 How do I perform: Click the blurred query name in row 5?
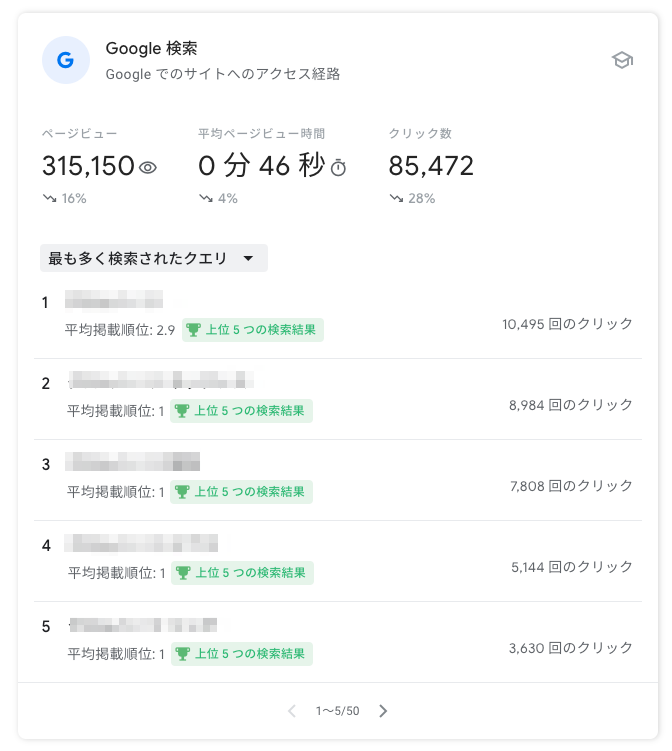pos(143,625)
